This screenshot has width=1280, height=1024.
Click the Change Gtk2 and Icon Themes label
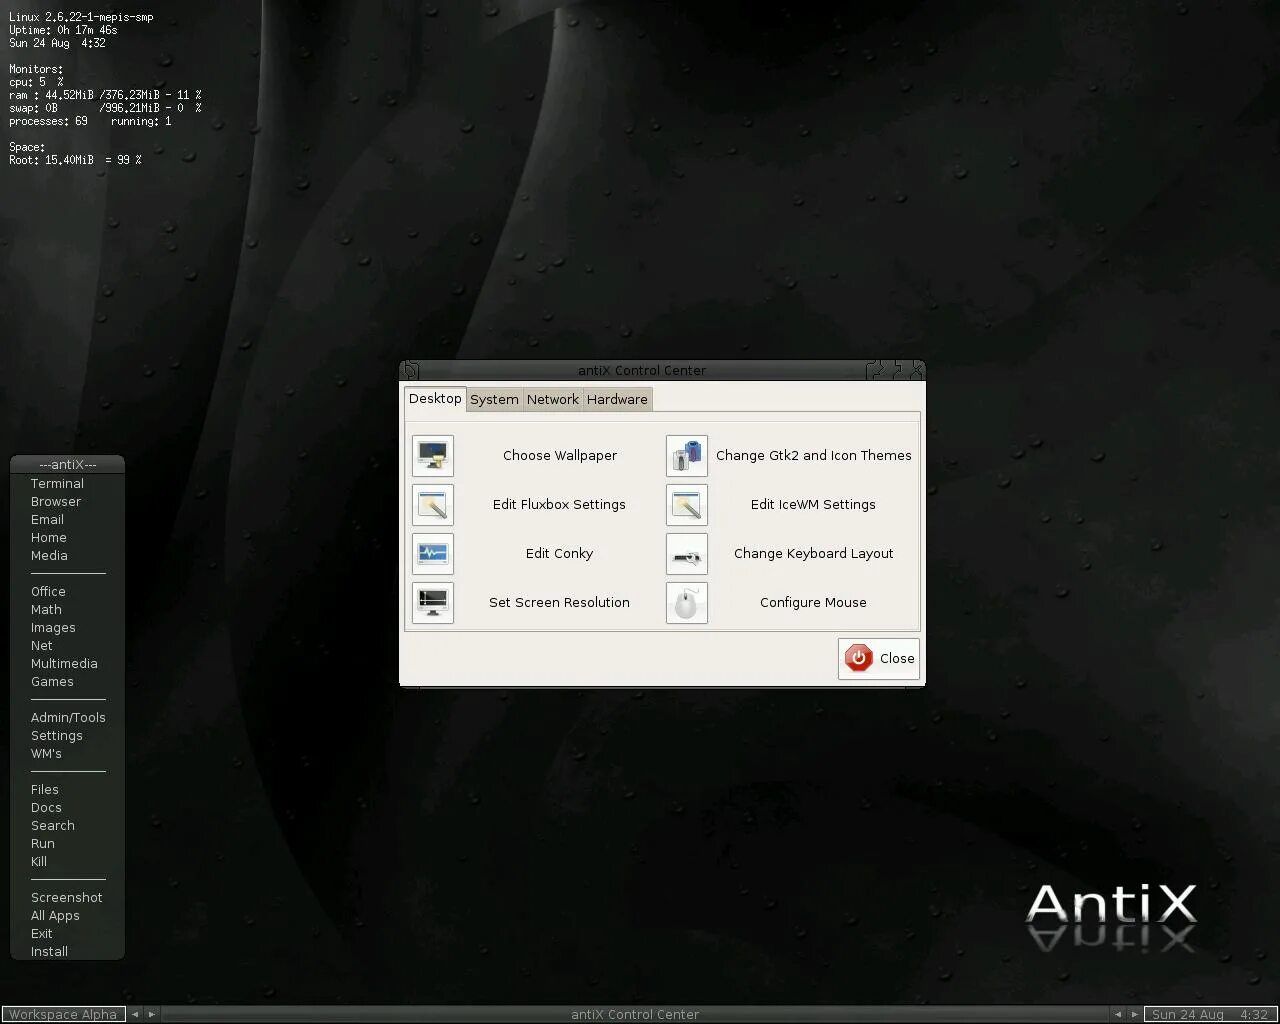[x=813, y=456]
